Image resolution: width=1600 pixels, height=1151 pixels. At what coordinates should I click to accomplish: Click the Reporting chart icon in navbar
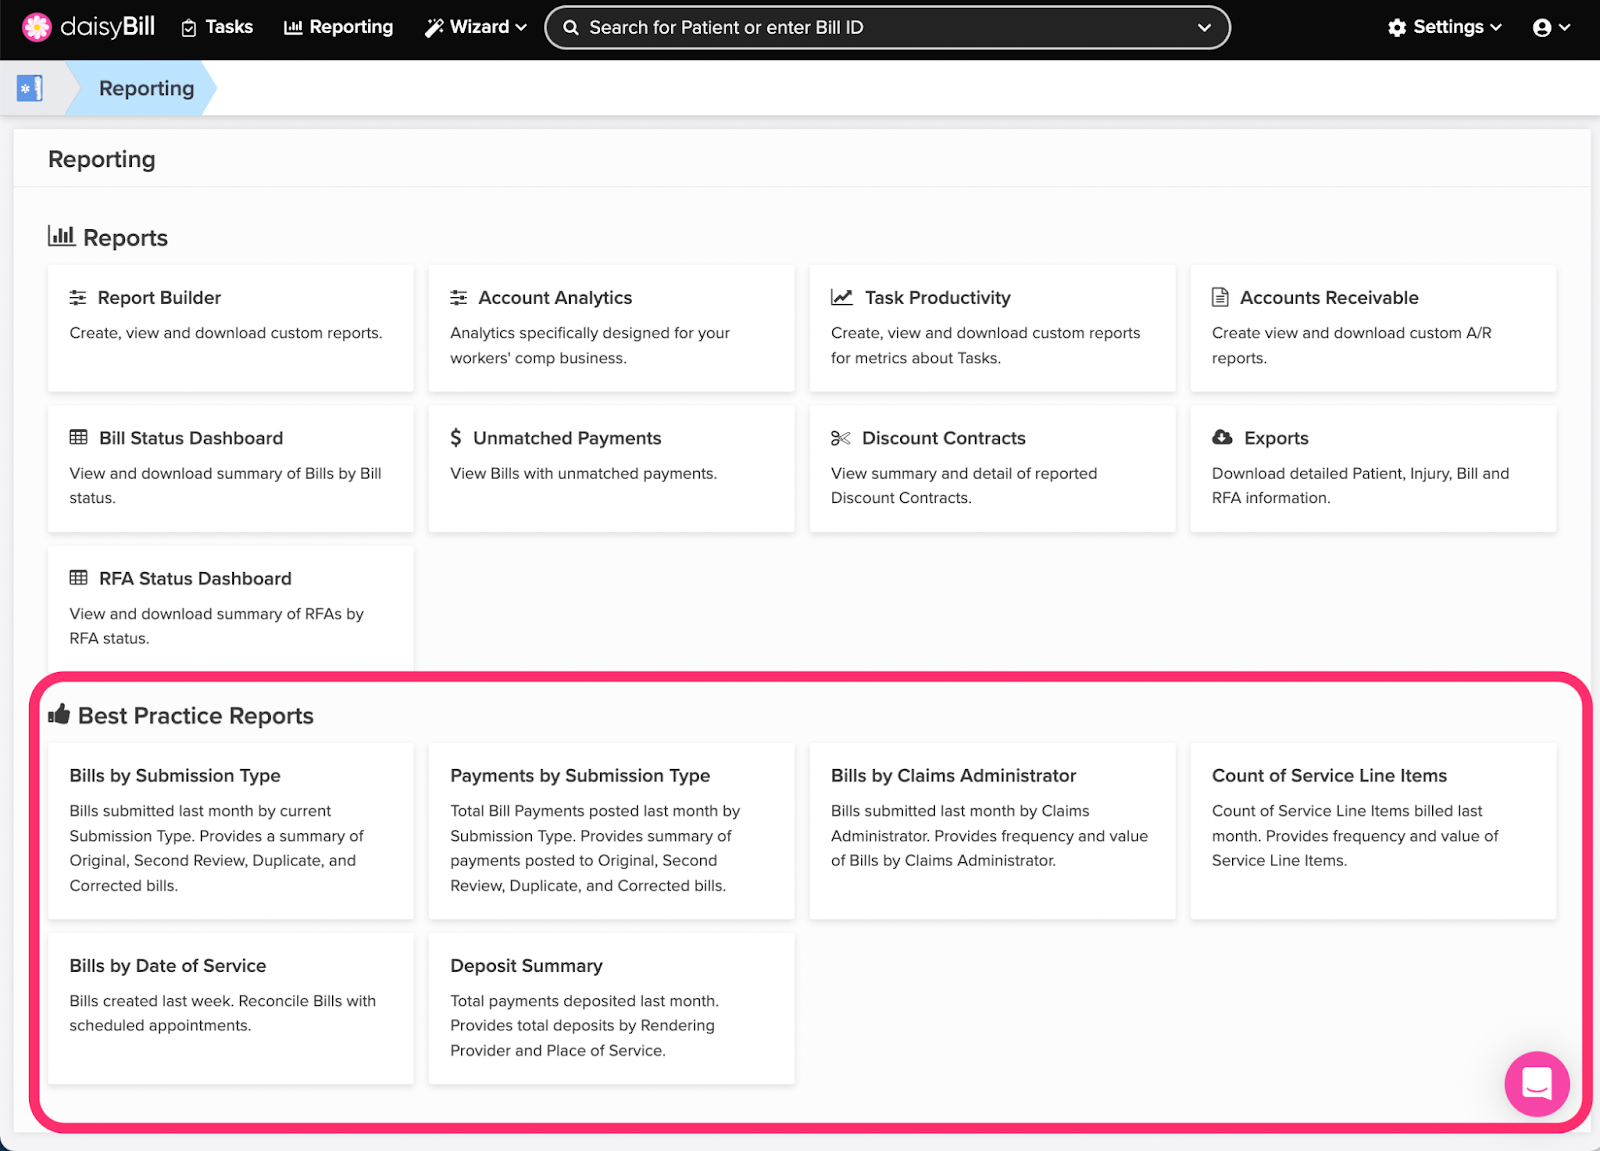coord(293,28)
